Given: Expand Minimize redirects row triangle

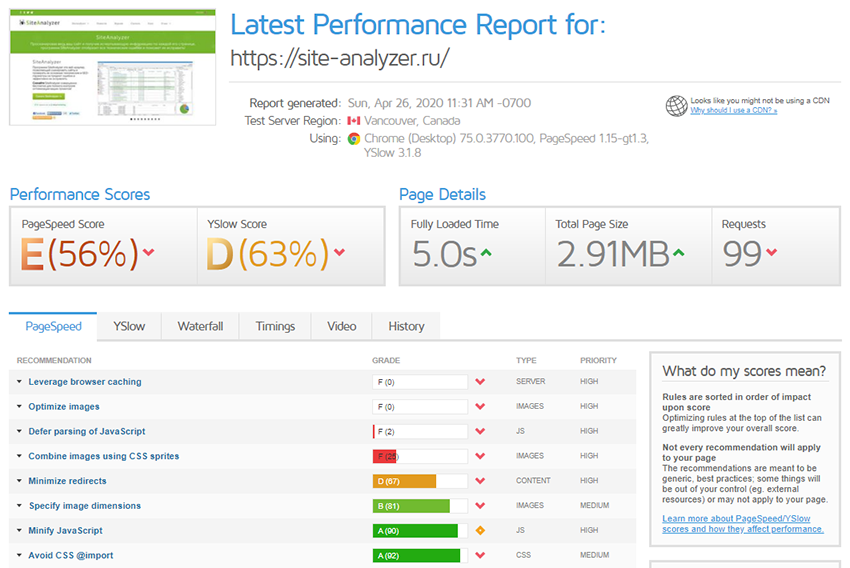Looking at the screenshot, I should click(x=19, y=481).
